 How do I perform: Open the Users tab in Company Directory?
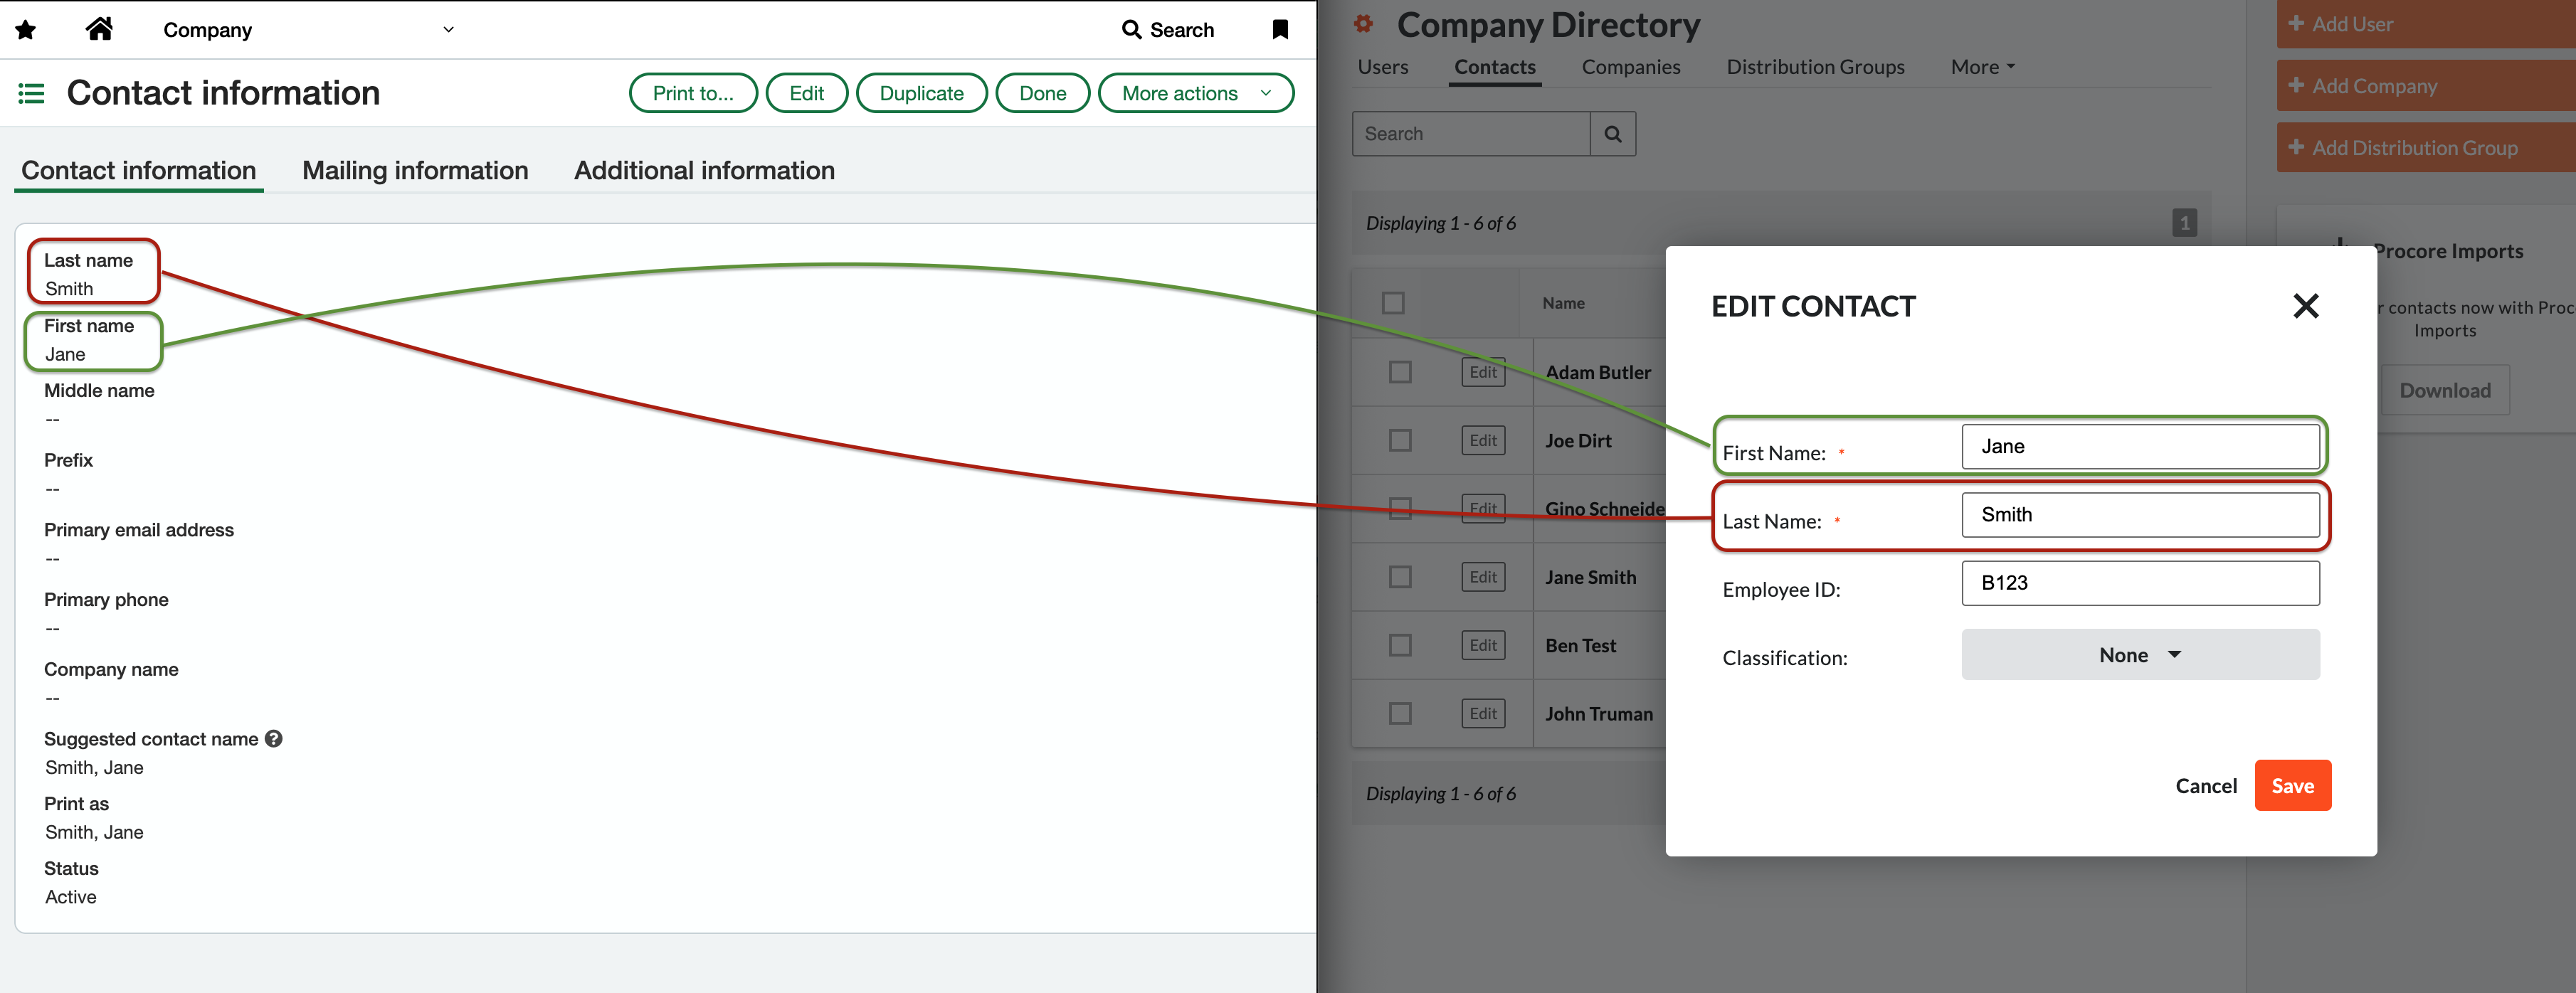point(1383,67)
